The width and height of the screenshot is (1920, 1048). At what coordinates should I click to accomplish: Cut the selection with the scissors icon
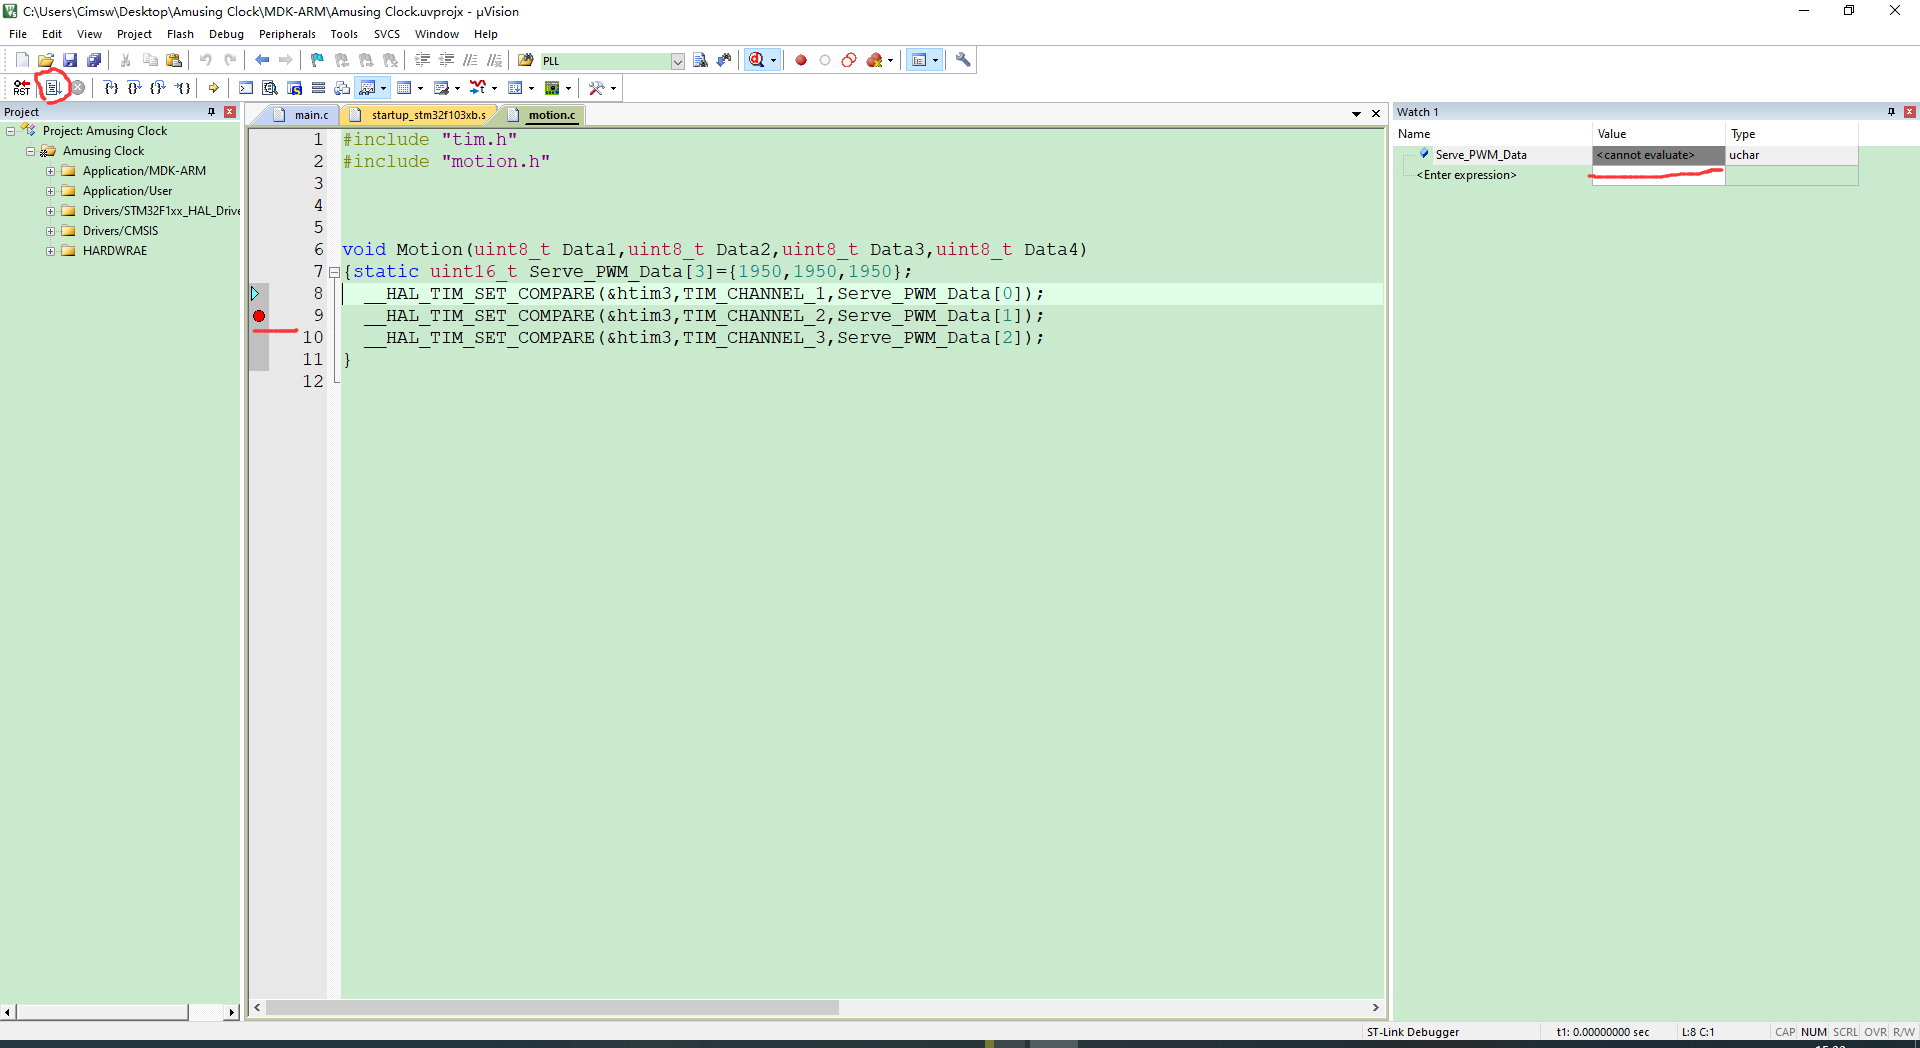pos(126,60)
